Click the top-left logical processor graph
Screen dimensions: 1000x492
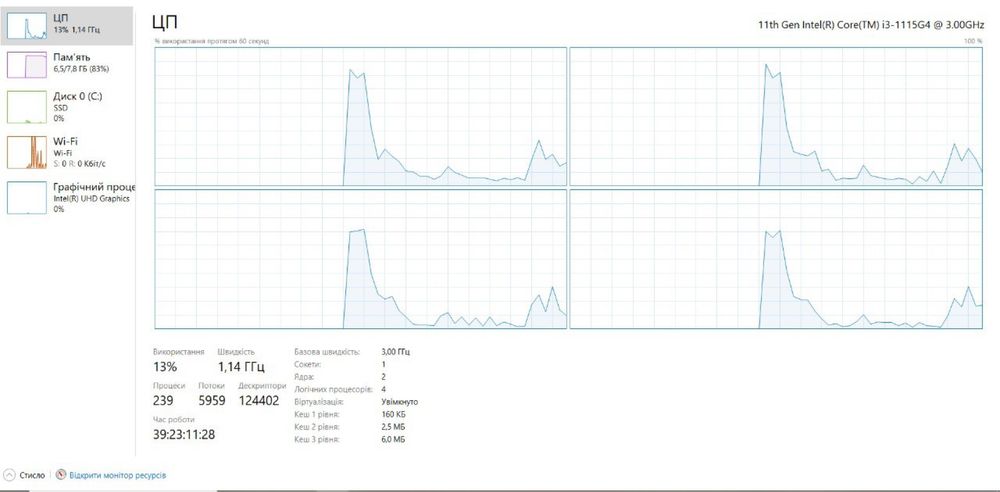[361, 116]
